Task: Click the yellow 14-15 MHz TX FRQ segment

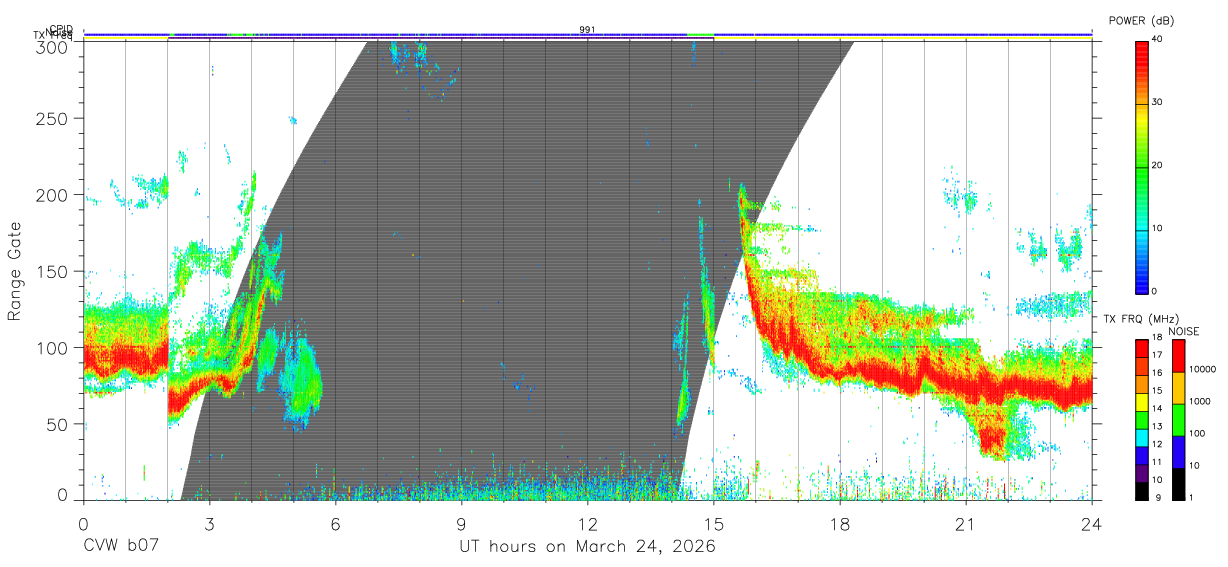Action: pos(1142,401)
